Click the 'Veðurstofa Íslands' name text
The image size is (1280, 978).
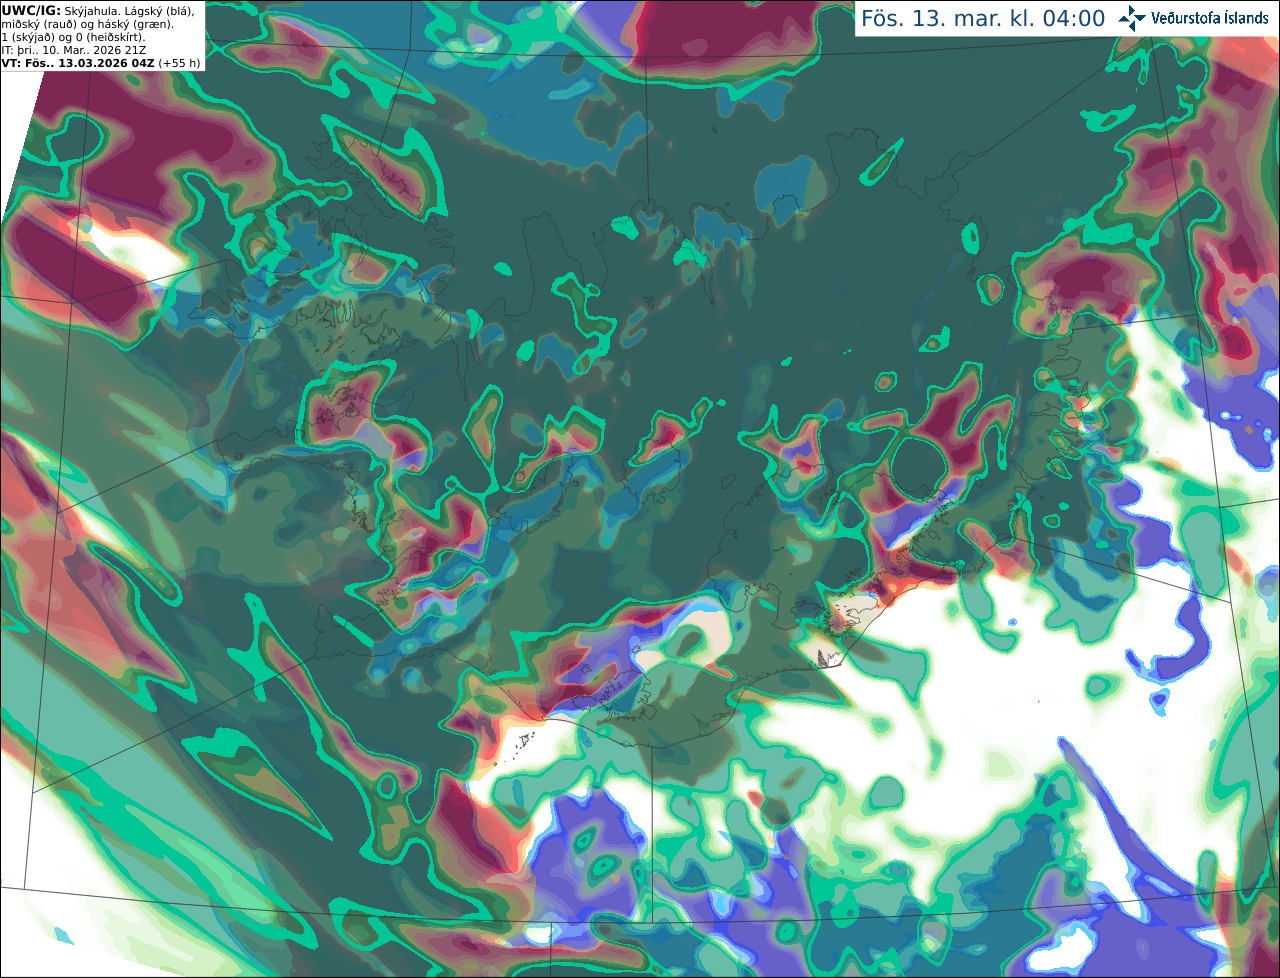1210,18
